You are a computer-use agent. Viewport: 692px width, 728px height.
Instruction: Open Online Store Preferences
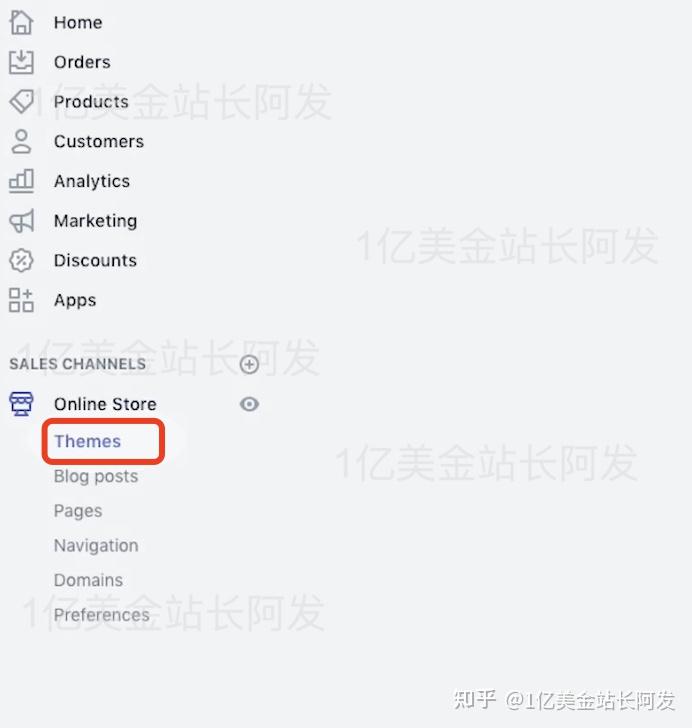click(102, 615)
